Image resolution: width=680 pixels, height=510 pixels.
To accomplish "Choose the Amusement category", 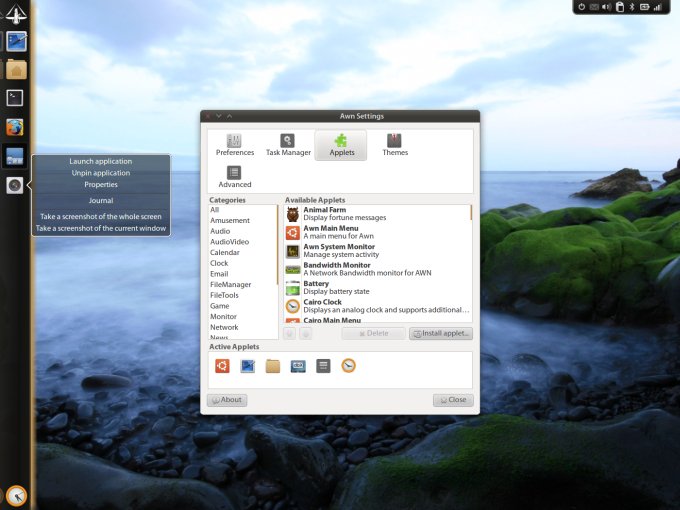I will (x=230, y=220).
